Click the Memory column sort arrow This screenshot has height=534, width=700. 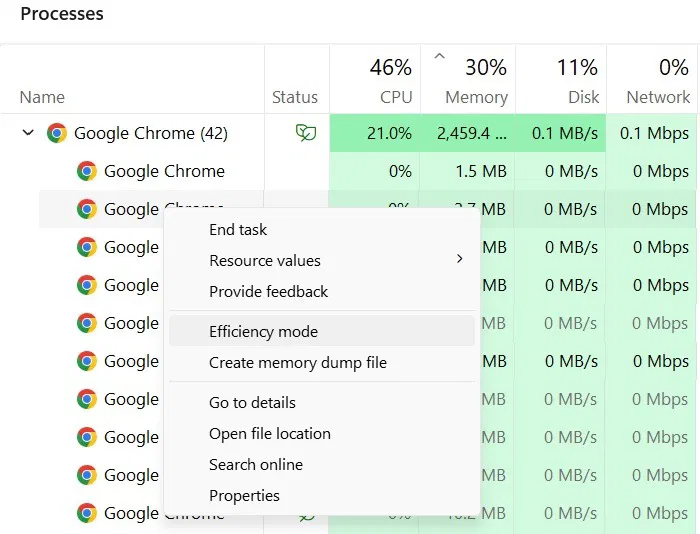click(439, 57)
